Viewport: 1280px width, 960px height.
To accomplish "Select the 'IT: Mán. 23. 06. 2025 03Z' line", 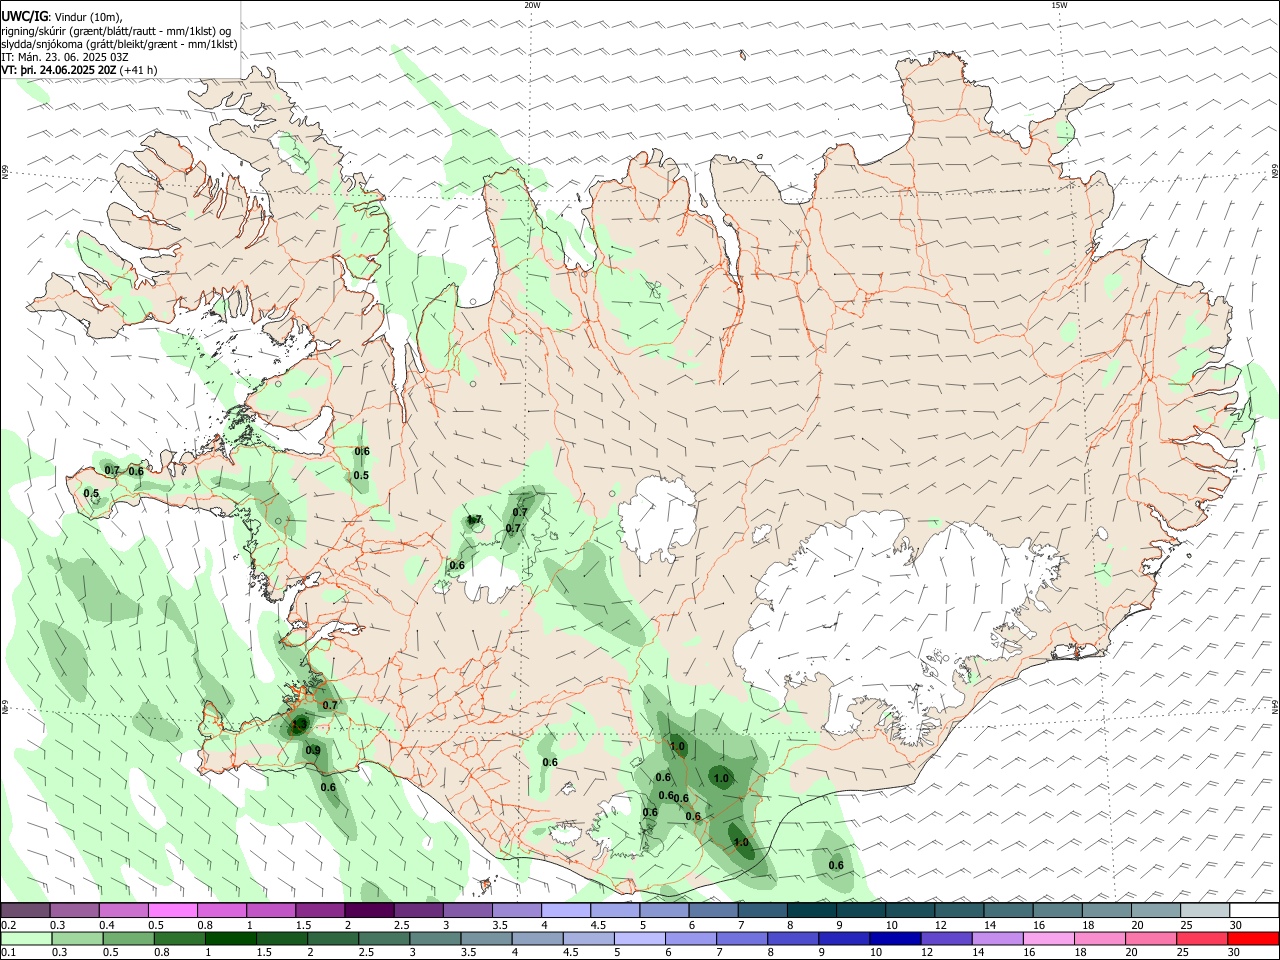I will [65, 57].
